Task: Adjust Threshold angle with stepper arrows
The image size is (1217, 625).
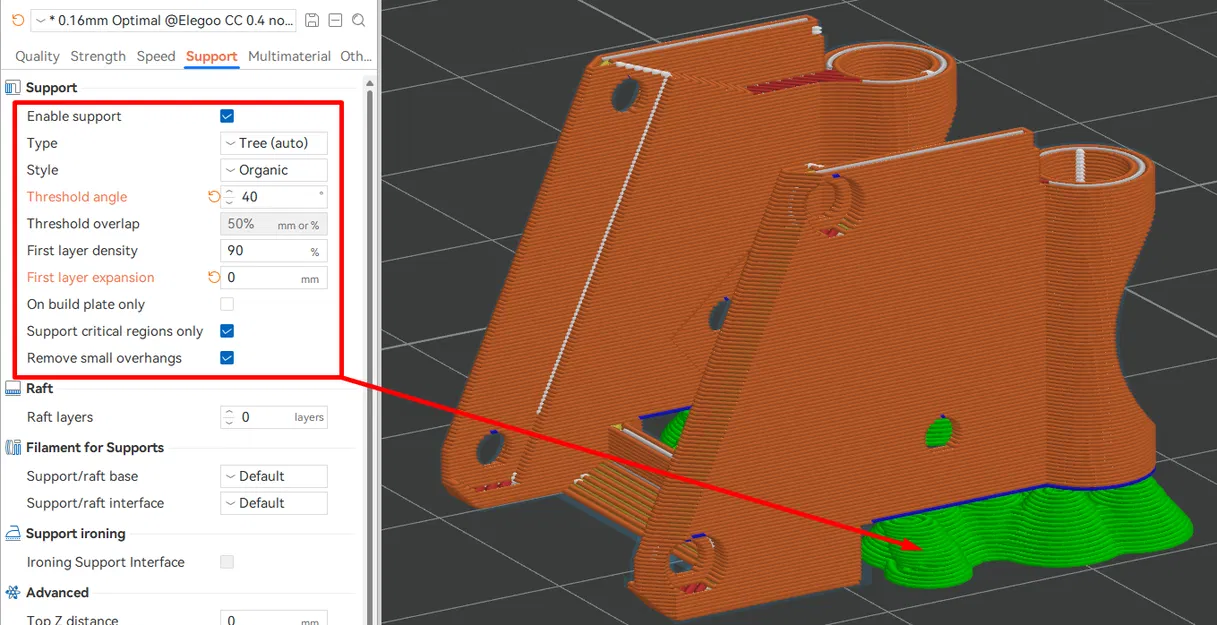Action: pos(229,197)
